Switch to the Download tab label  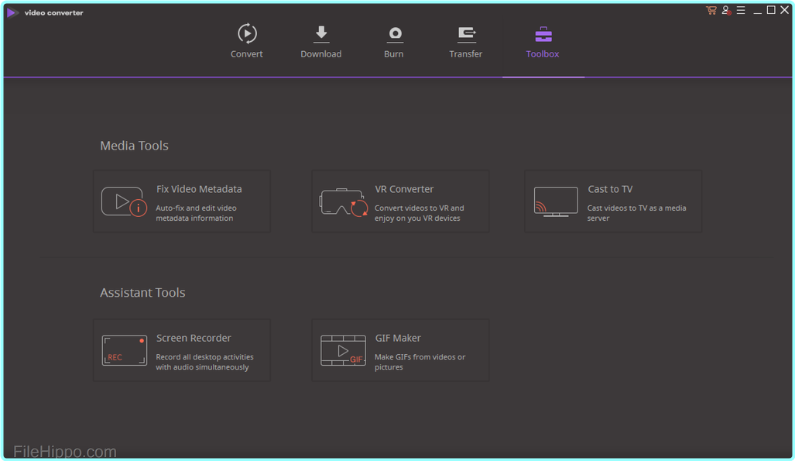click(321, 54)
